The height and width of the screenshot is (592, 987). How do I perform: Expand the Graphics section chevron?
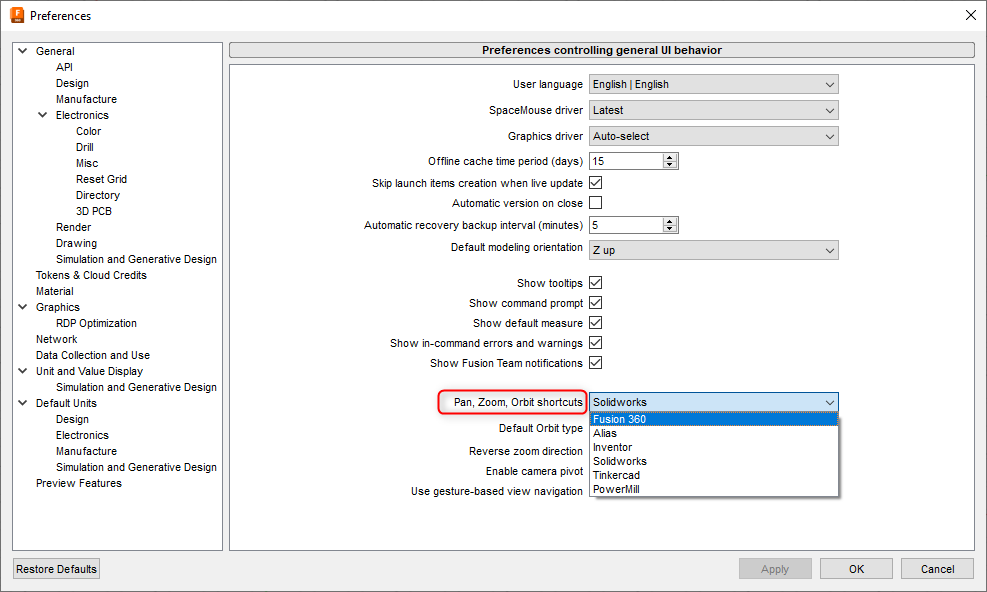click(x=22, y=307)
